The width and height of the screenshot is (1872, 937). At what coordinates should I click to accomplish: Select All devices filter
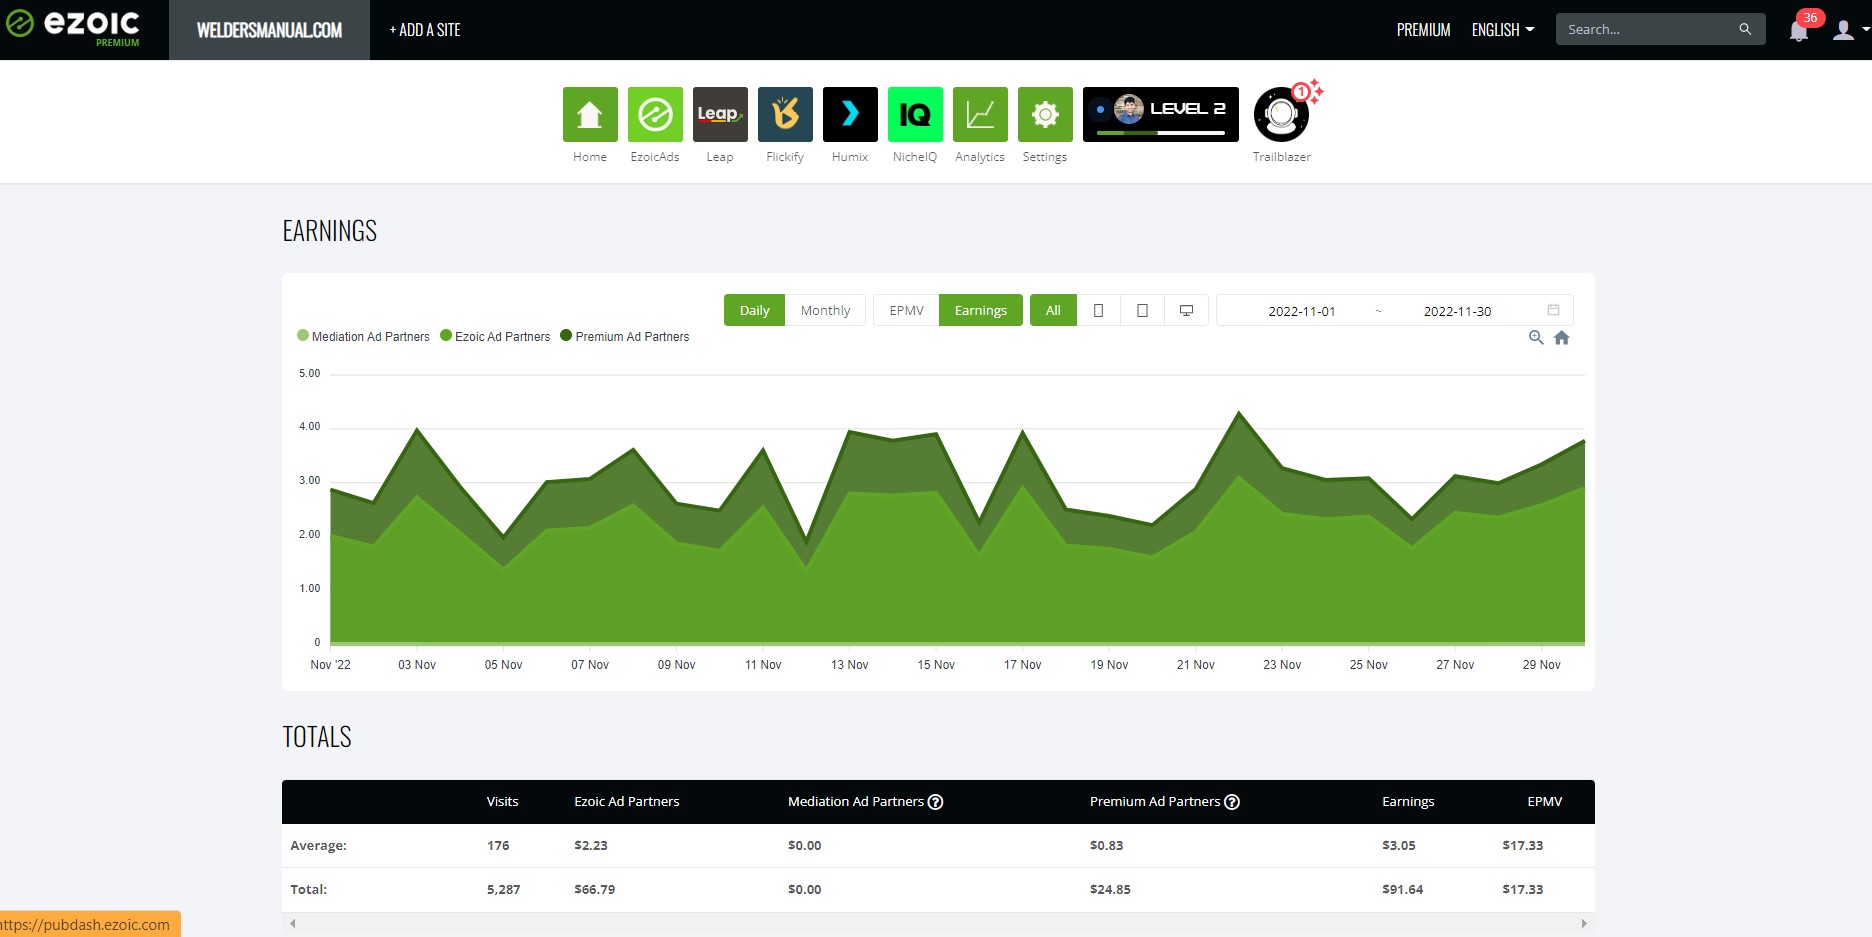tap(1053, 310)
